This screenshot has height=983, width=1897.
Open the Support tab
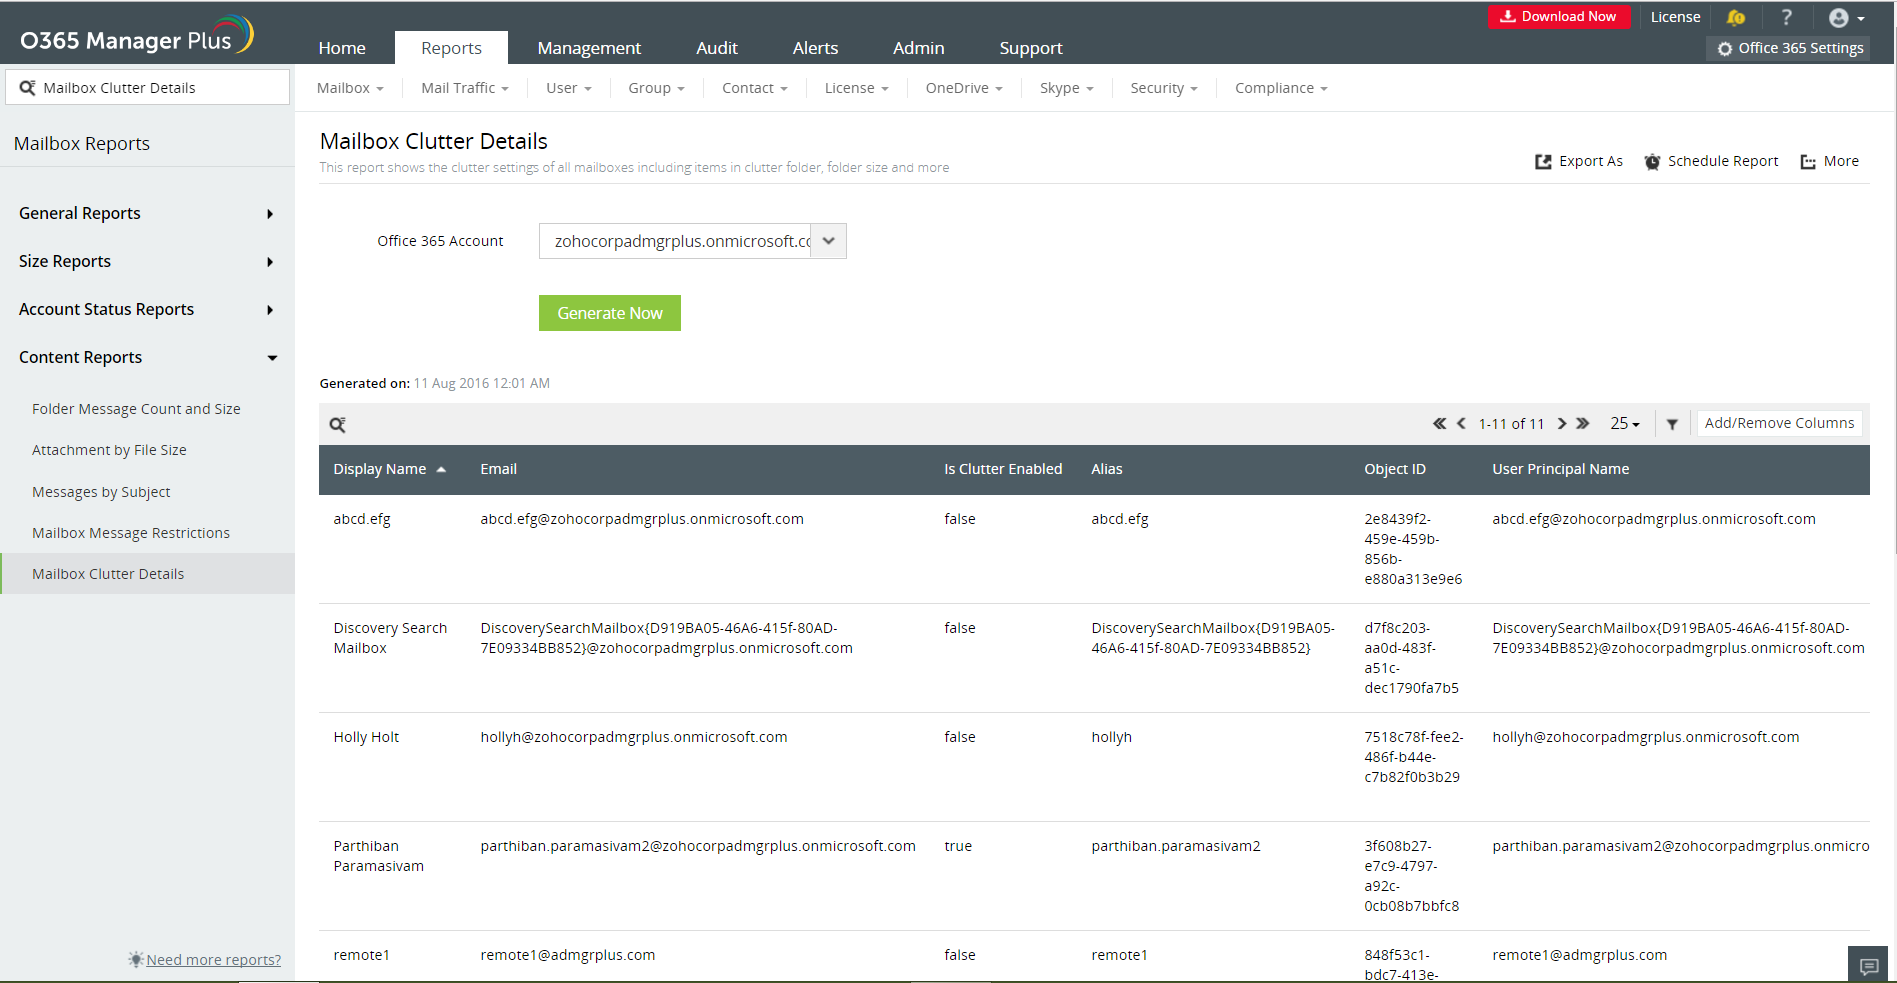1031,48
